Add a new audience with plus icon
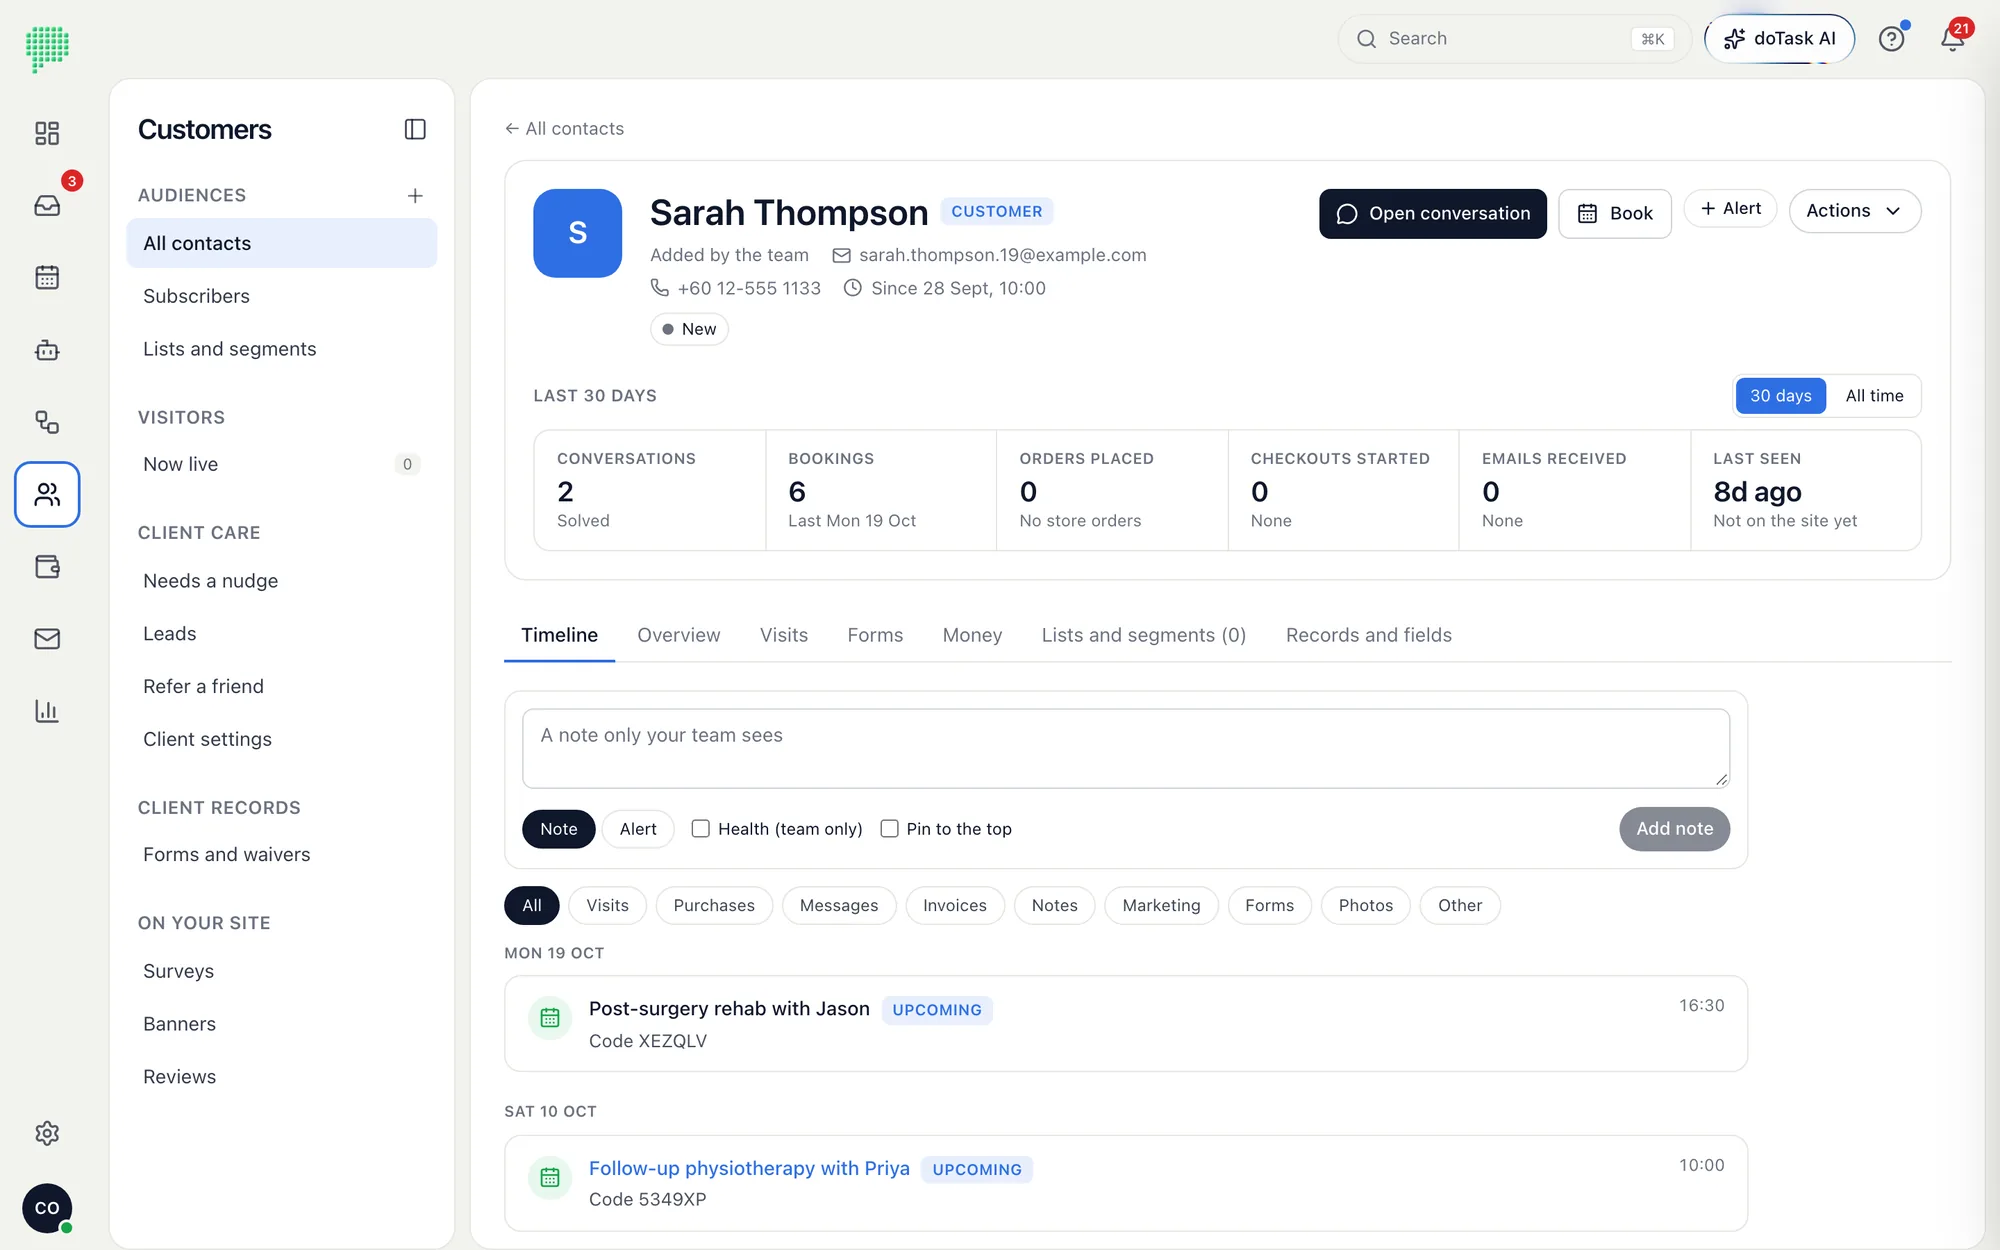 click(415, 196)
